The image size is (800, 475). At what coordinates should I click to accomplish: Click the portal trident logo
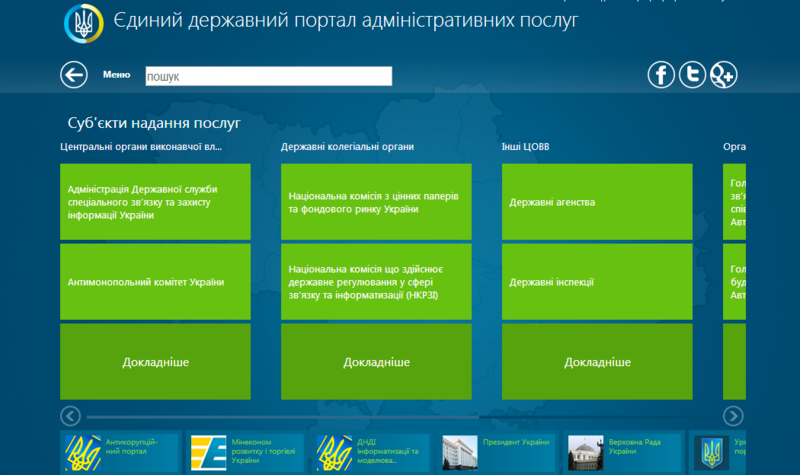84,23
